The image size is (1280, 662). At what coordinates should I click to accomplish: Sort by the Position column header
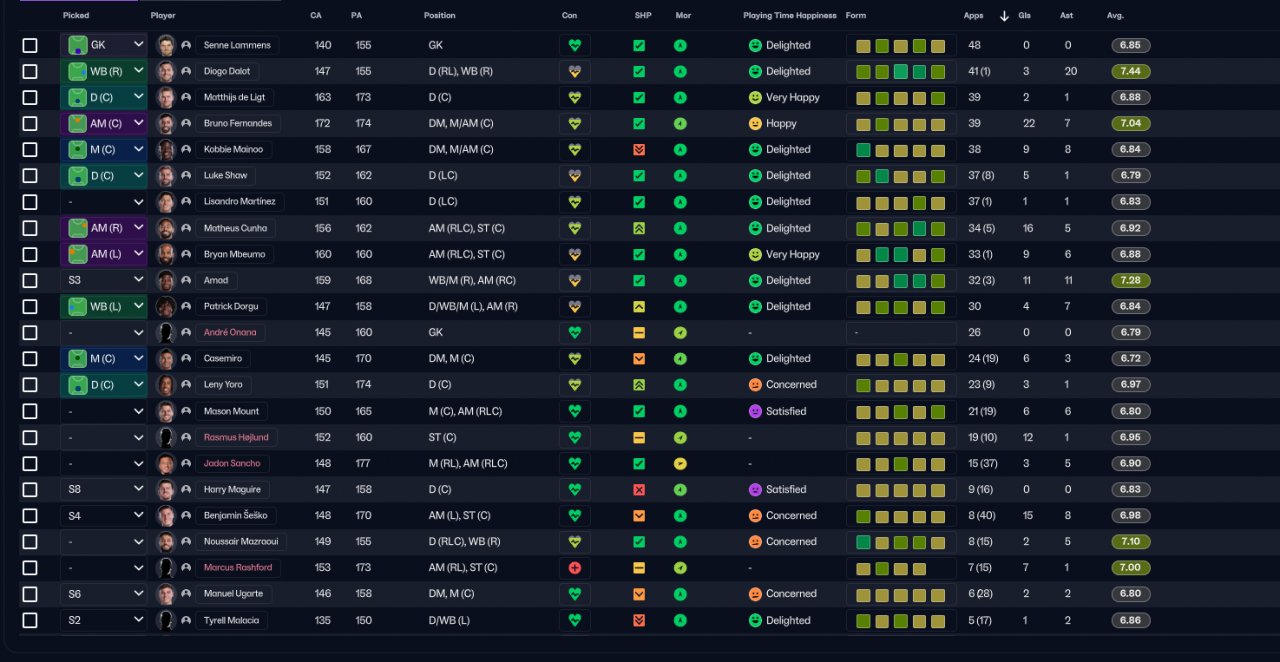tap(440, 16)
